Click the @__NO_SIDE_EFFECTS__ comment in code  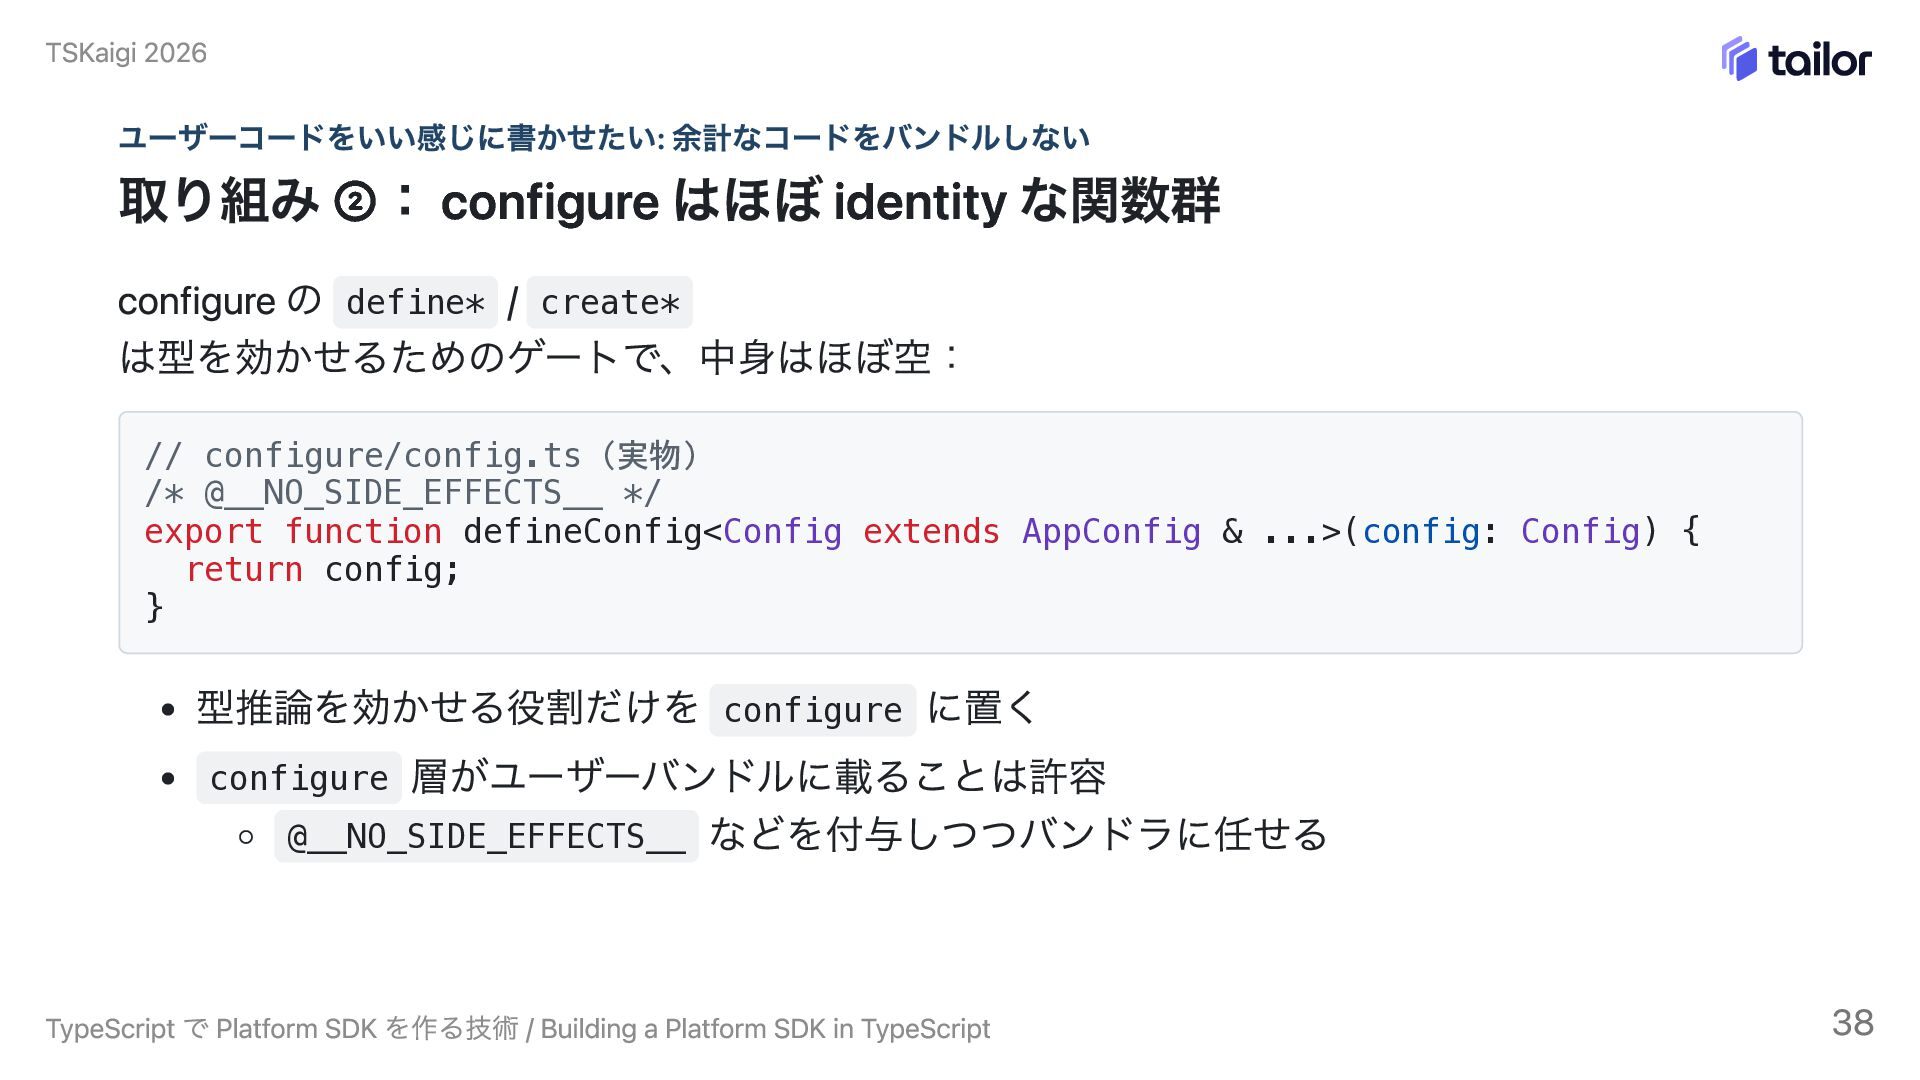click(402, 493)
